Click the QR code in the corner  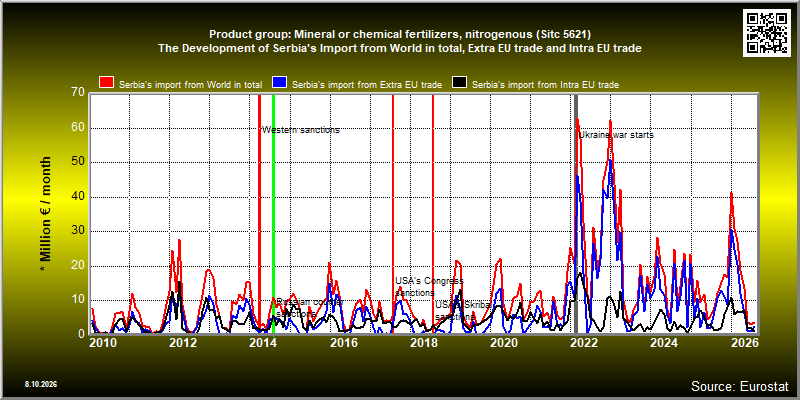(x=767, y=32)
